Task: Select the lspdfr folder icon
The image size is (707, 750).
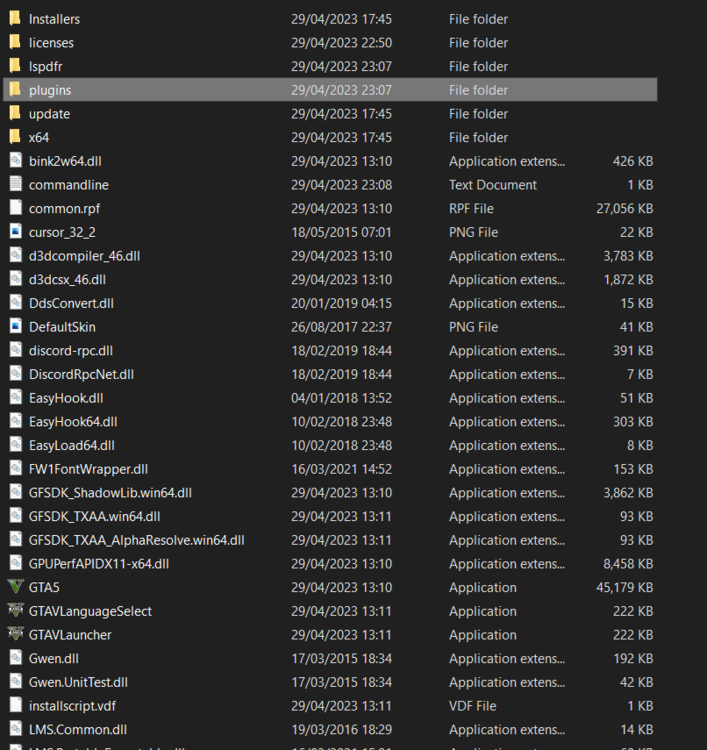Action: [15, 66]
